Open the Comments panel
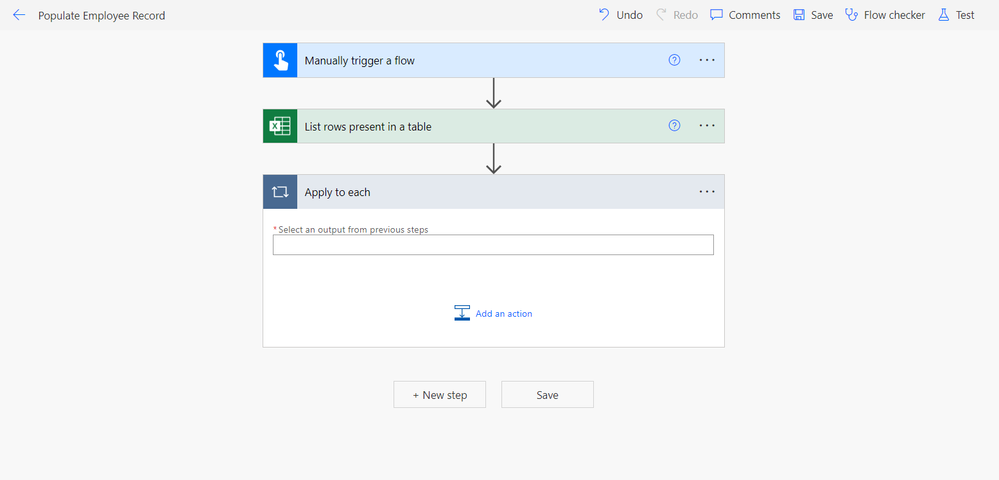999x480 pixels. pos(745,15)
